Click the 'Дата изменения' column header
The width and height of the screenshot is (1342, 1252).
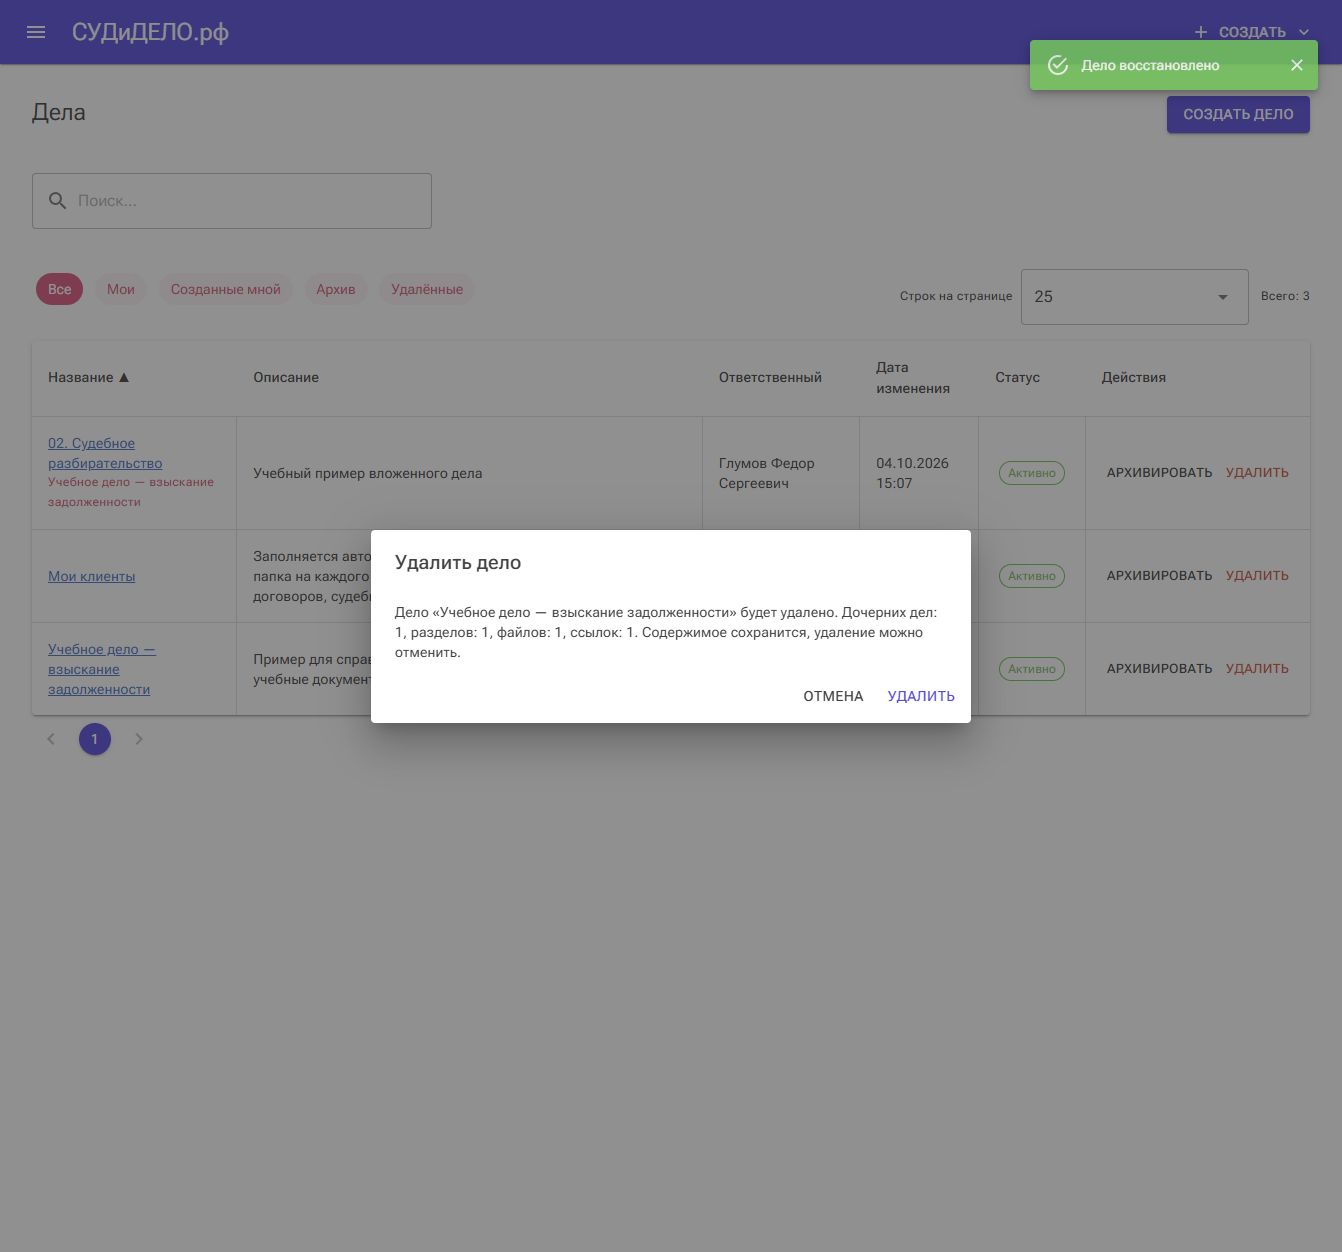click(913, 378)
